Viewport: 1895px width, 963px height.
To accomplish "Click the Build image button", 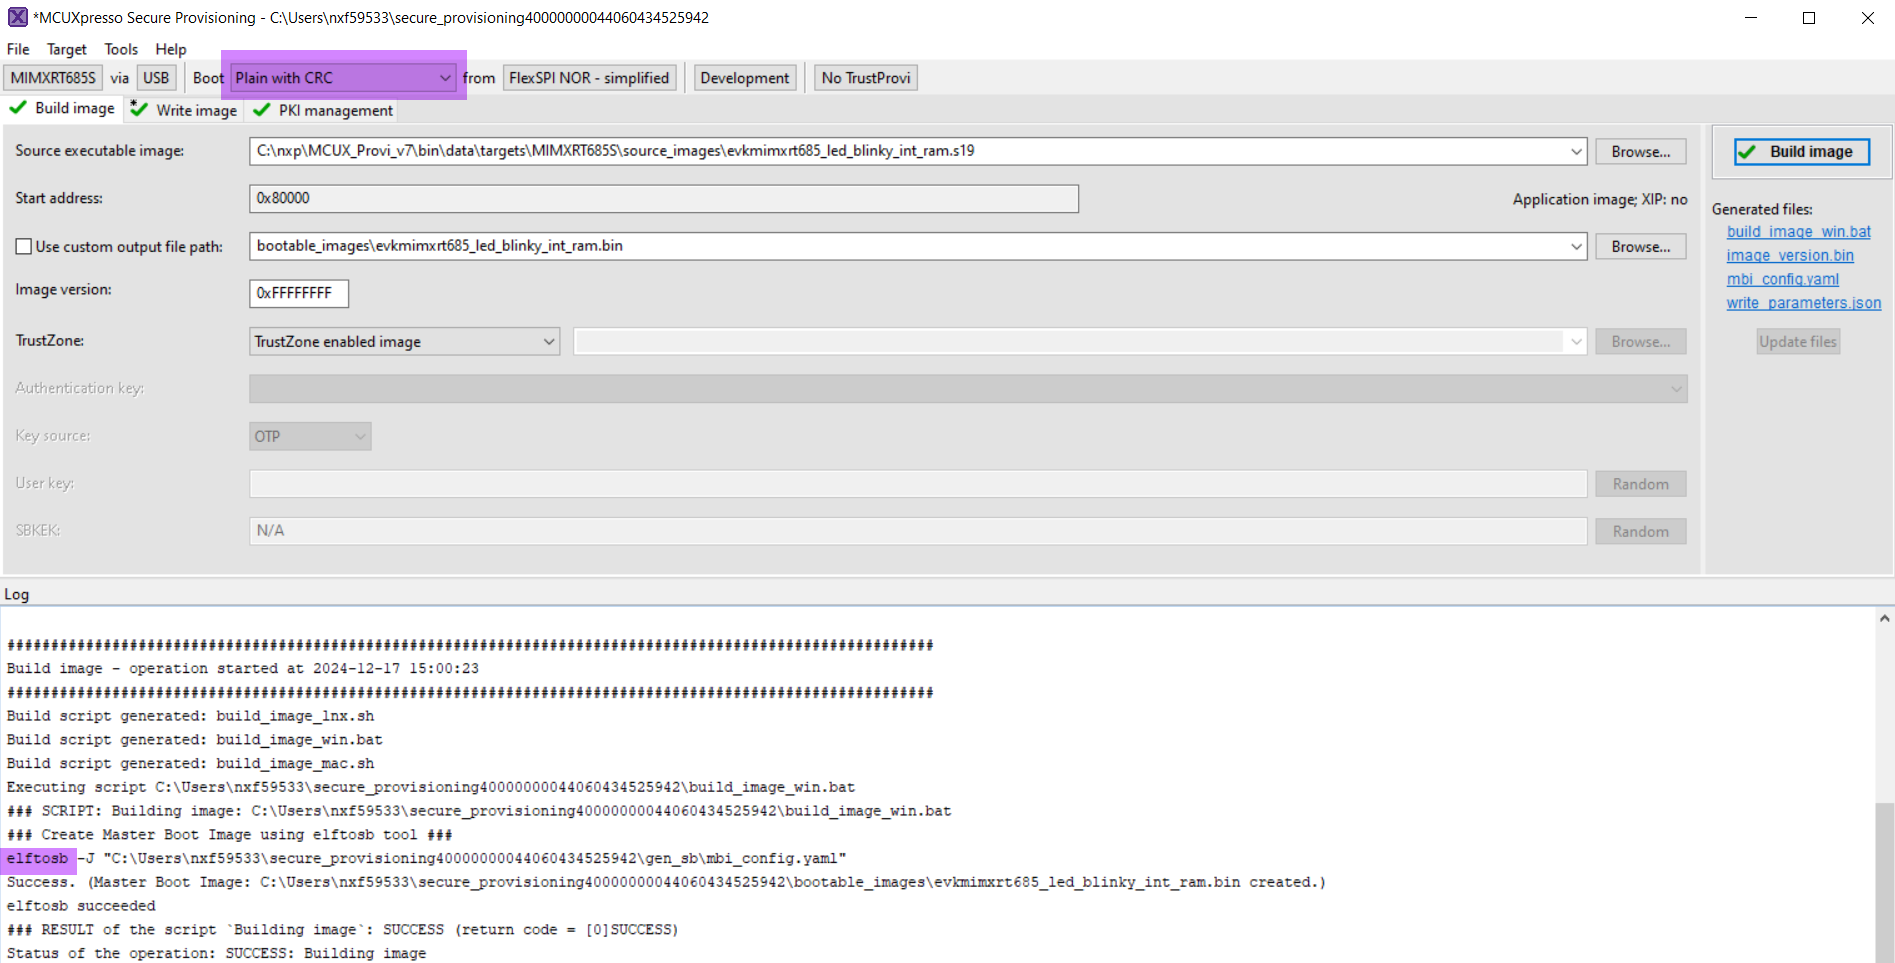I will (1798, 151).
